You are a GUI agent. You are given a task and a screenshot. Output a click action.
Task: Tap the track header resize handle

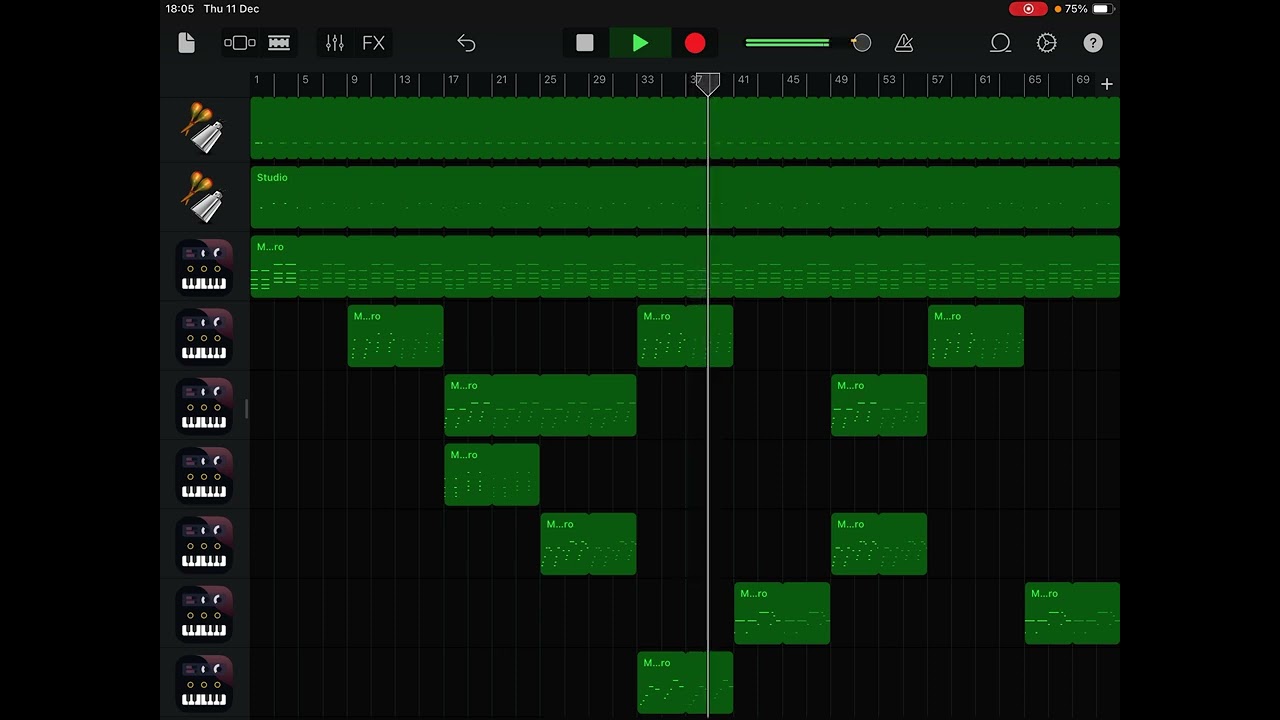tap(246, 408)
